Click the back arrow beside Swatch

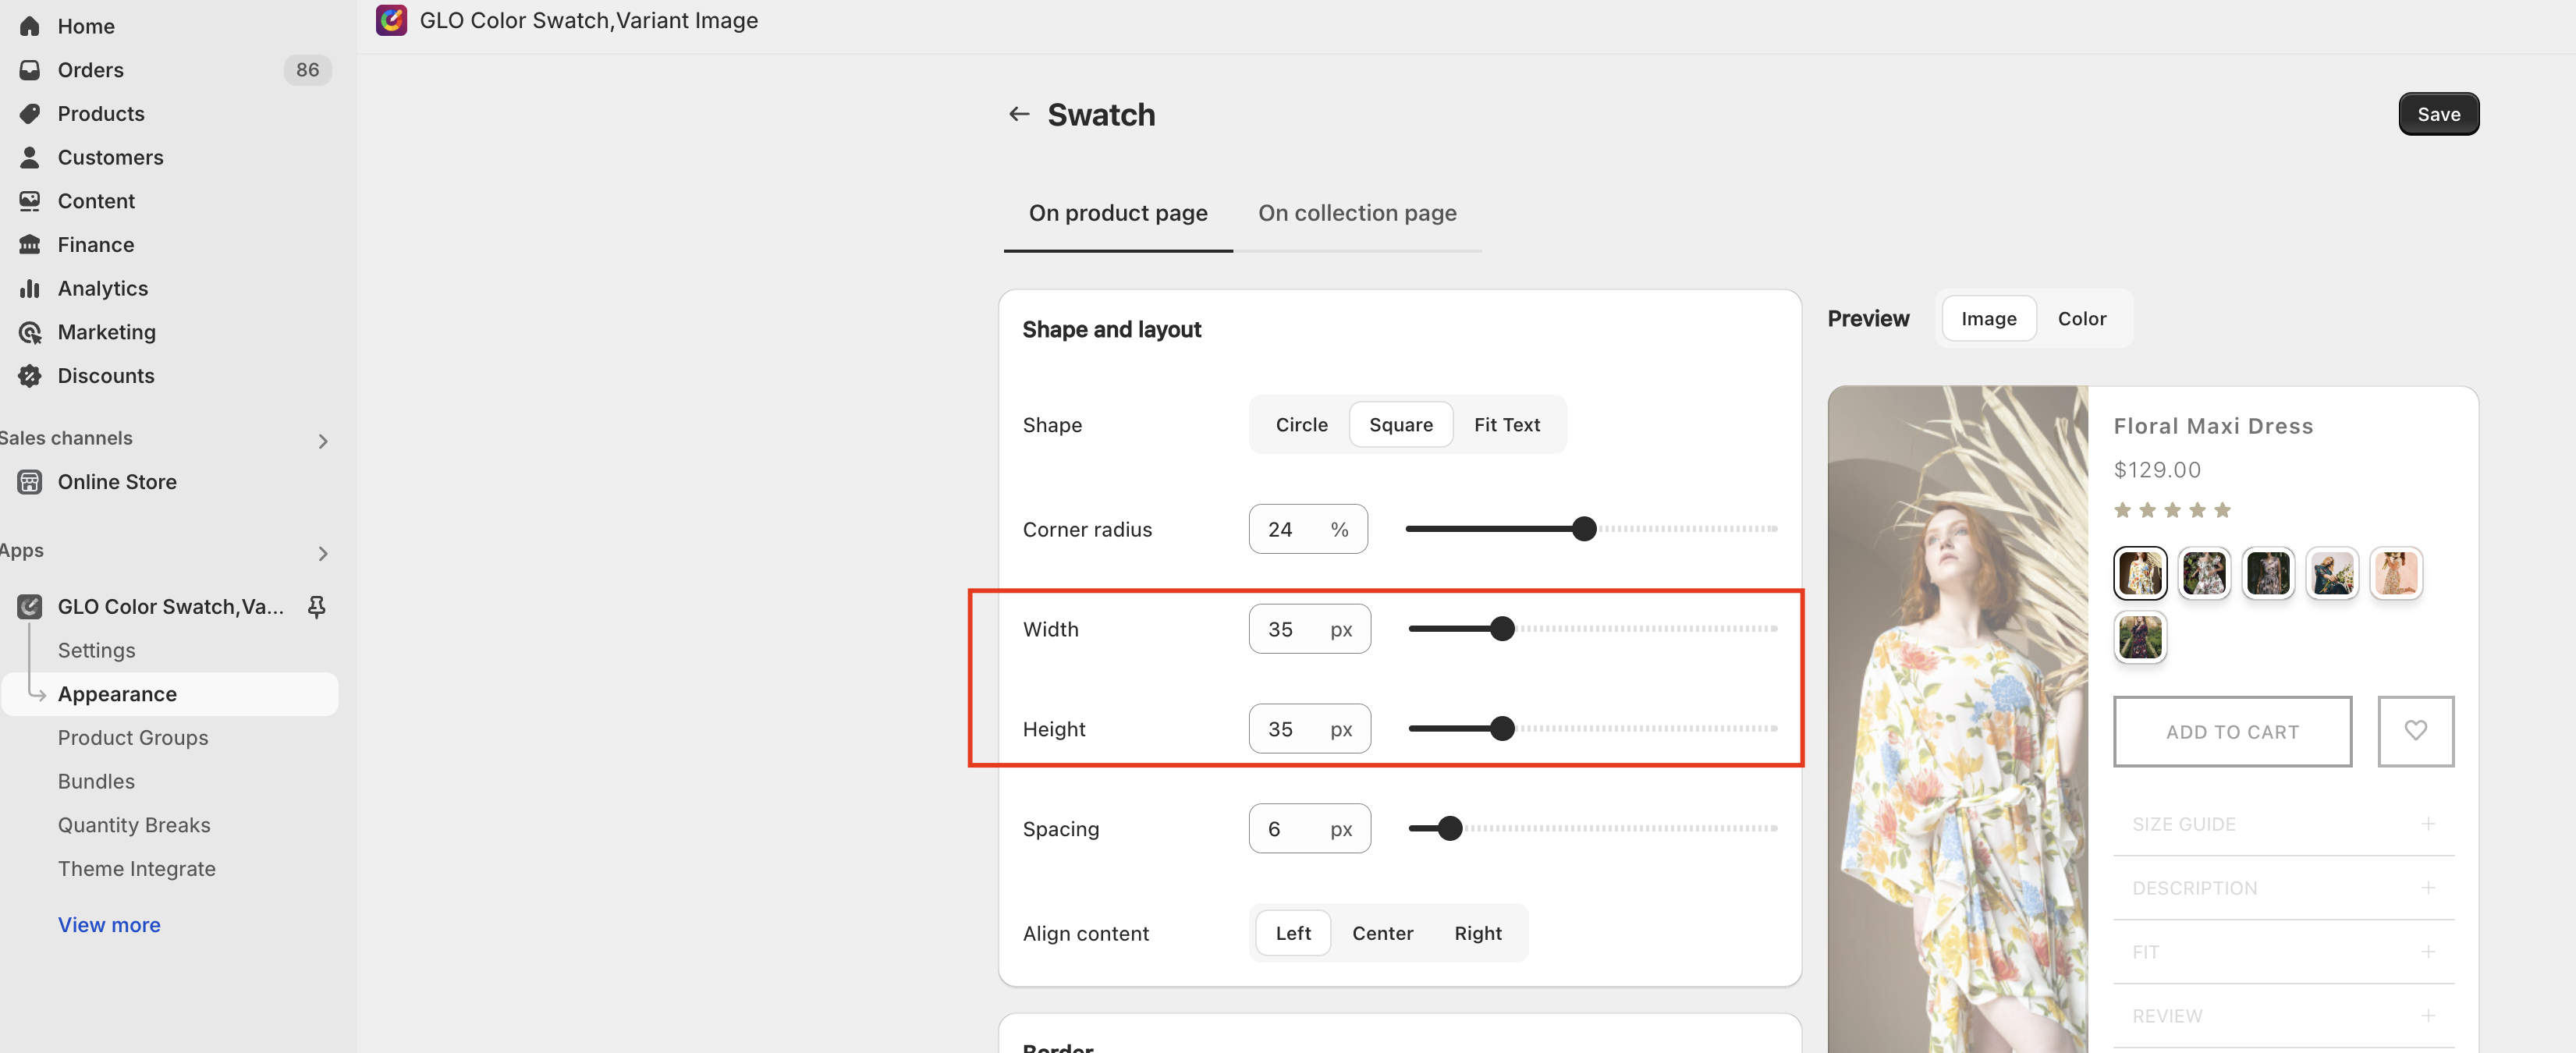(1018, 114)
